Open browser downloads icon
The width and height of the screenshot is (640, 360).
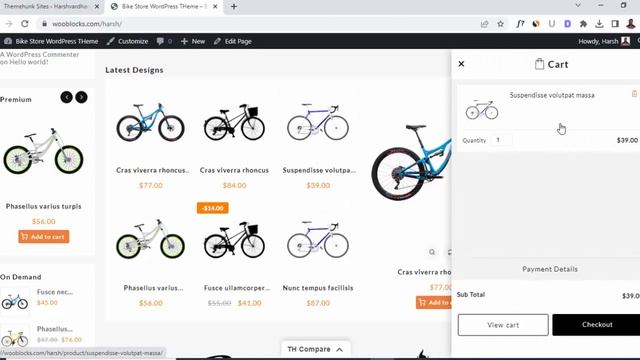(x=599, y=24)
